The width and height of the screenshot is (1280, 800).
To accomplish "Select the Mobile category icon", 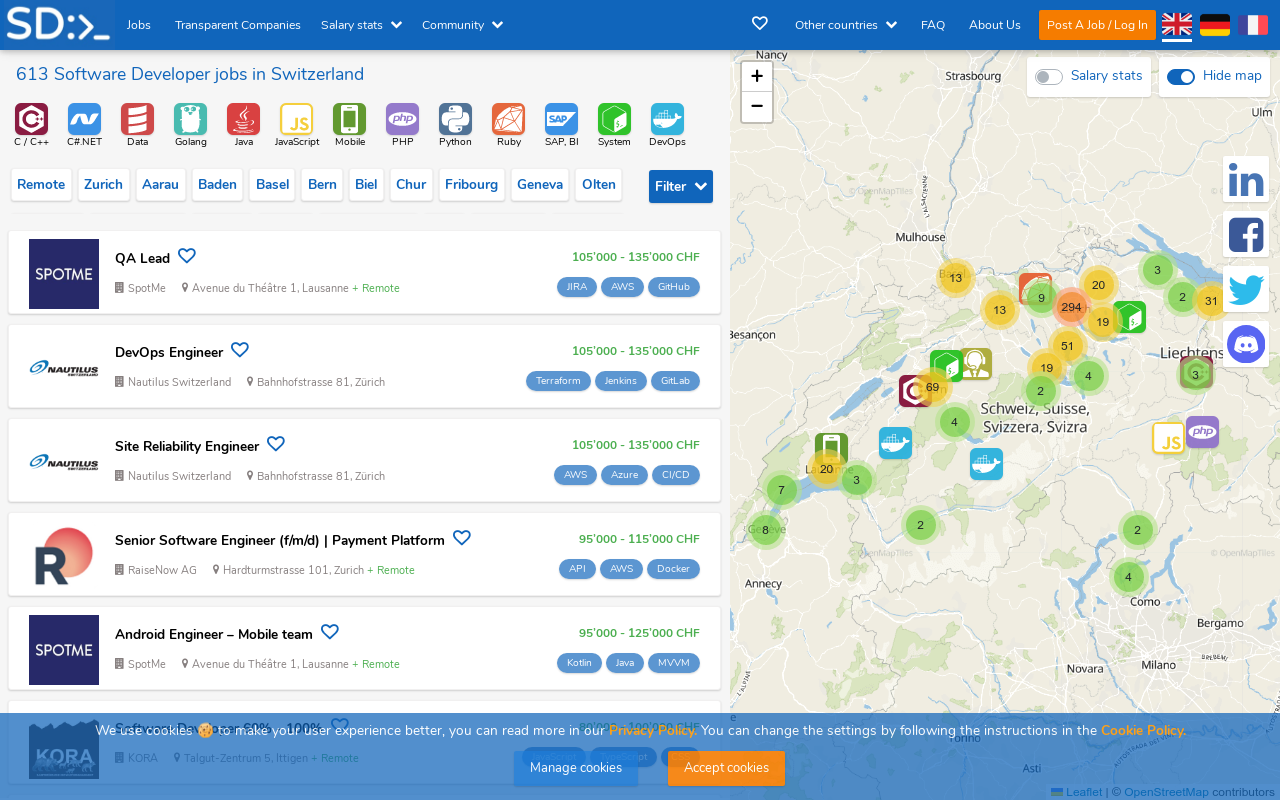I will [x=350, y=119].
